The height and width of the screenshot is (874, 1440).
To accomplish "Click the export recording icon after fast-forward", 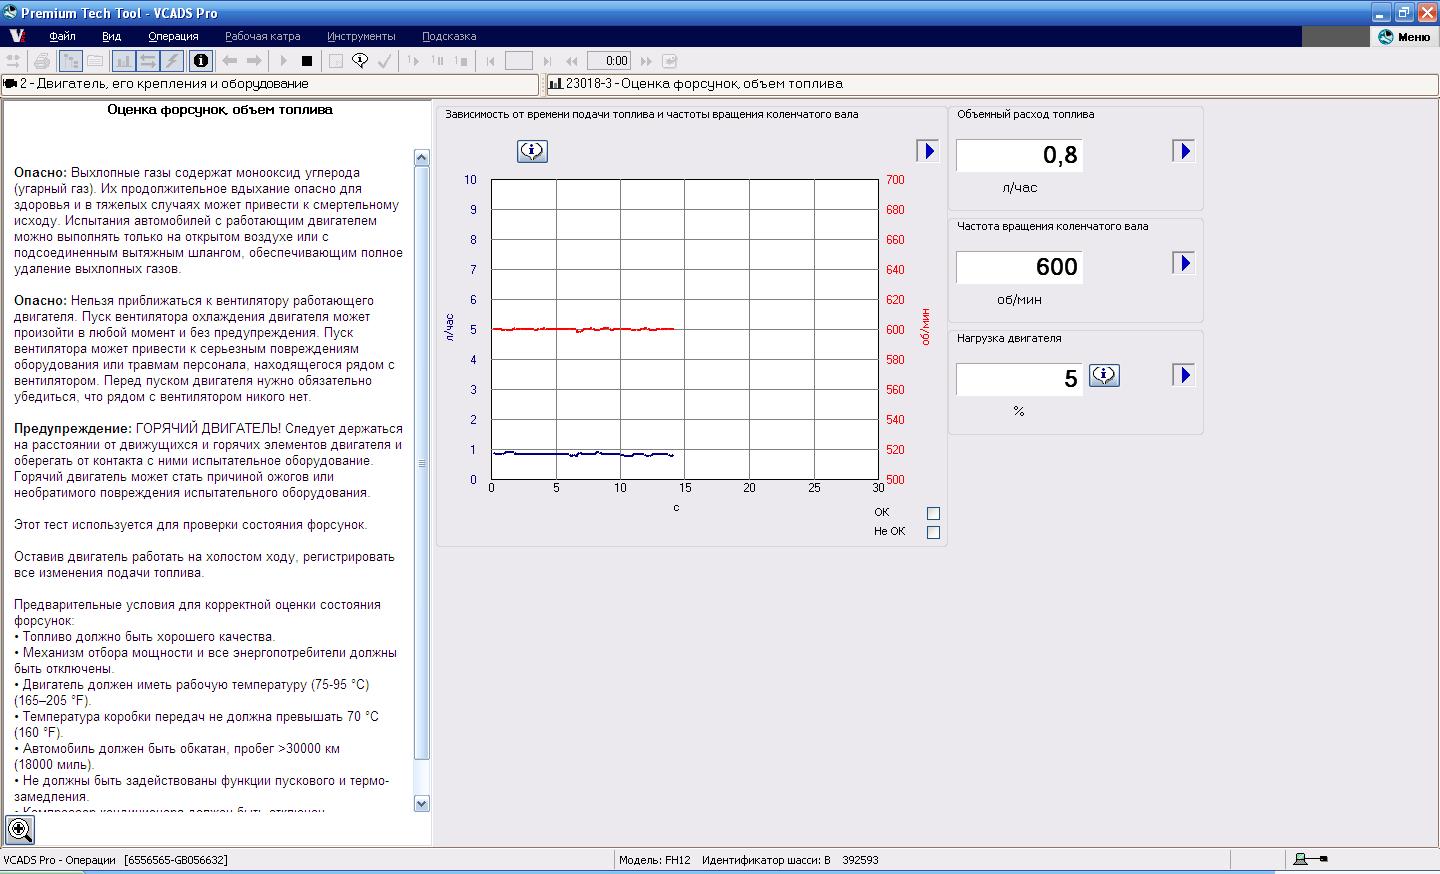I will (670, 61).
